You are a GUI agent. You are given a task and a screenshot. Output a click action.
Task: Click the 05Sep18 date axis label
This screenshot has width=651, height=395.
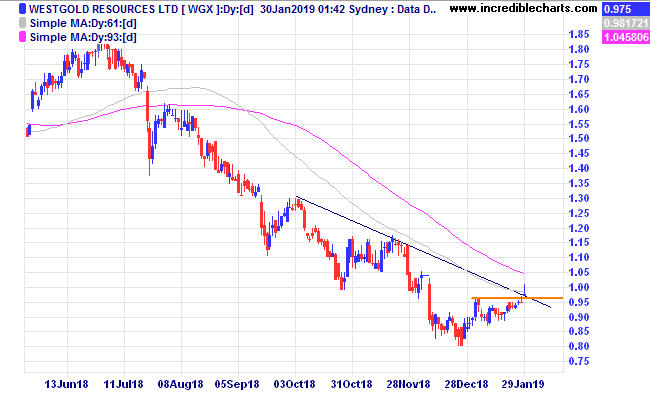tap(237, 384)
